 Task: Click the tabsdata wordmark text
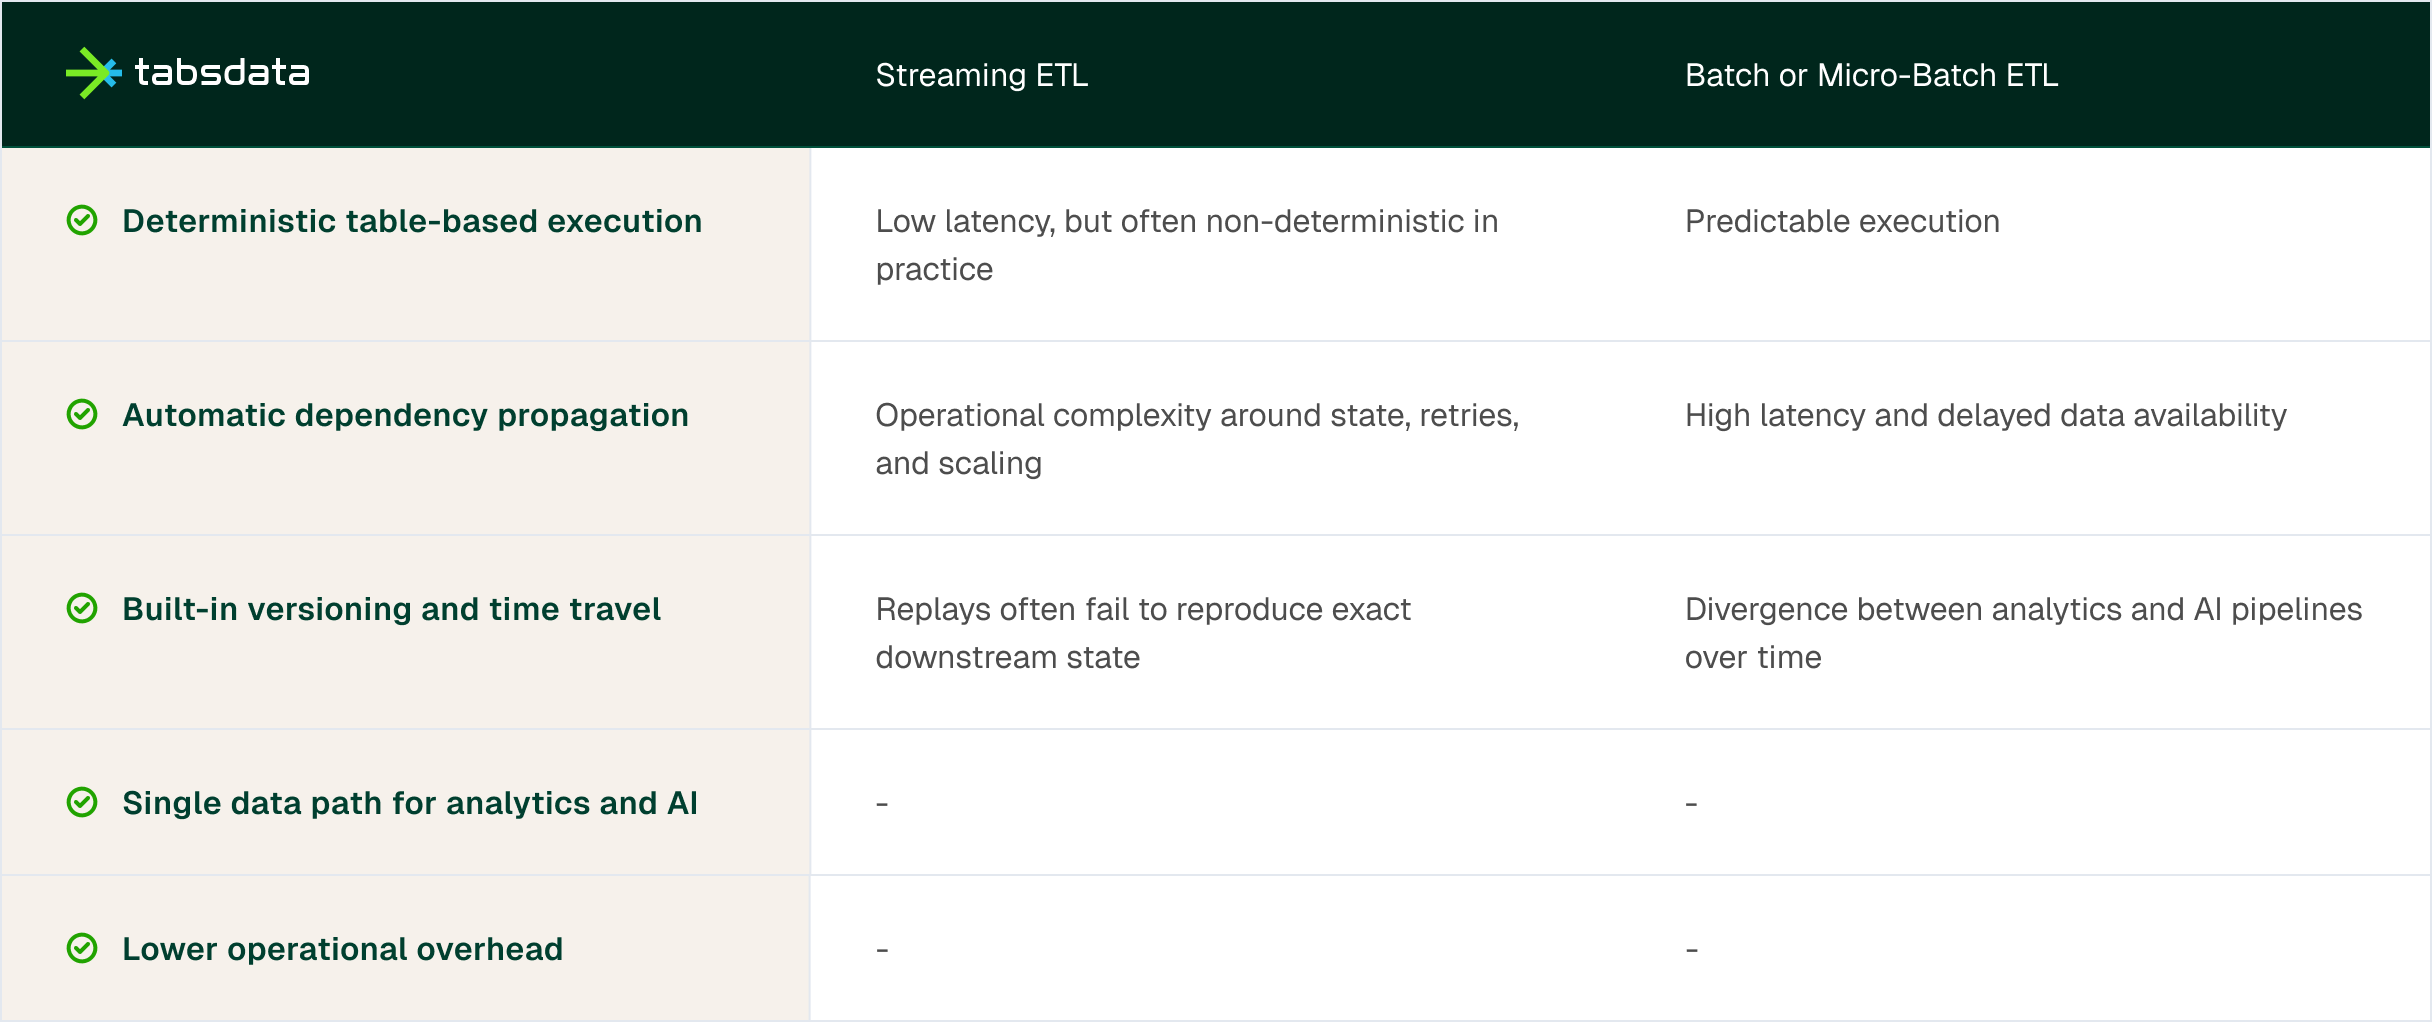222,73
